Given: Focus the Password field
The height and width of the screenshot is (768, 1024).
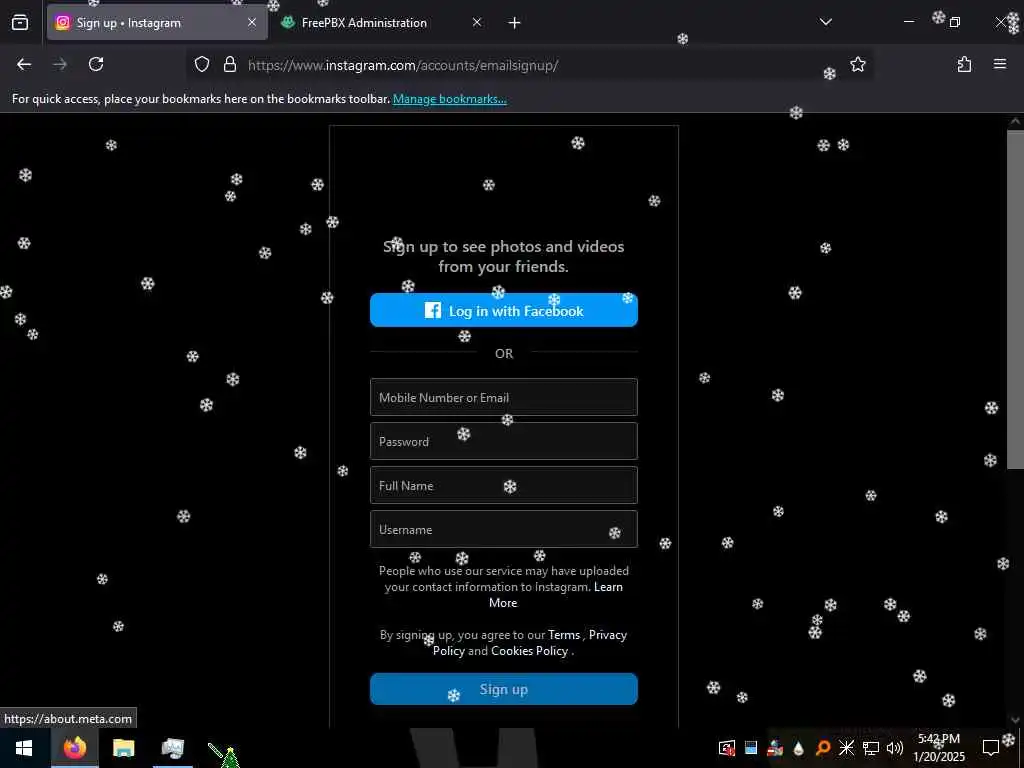Looking at the screenshot, I should click(x=504, y=441).
